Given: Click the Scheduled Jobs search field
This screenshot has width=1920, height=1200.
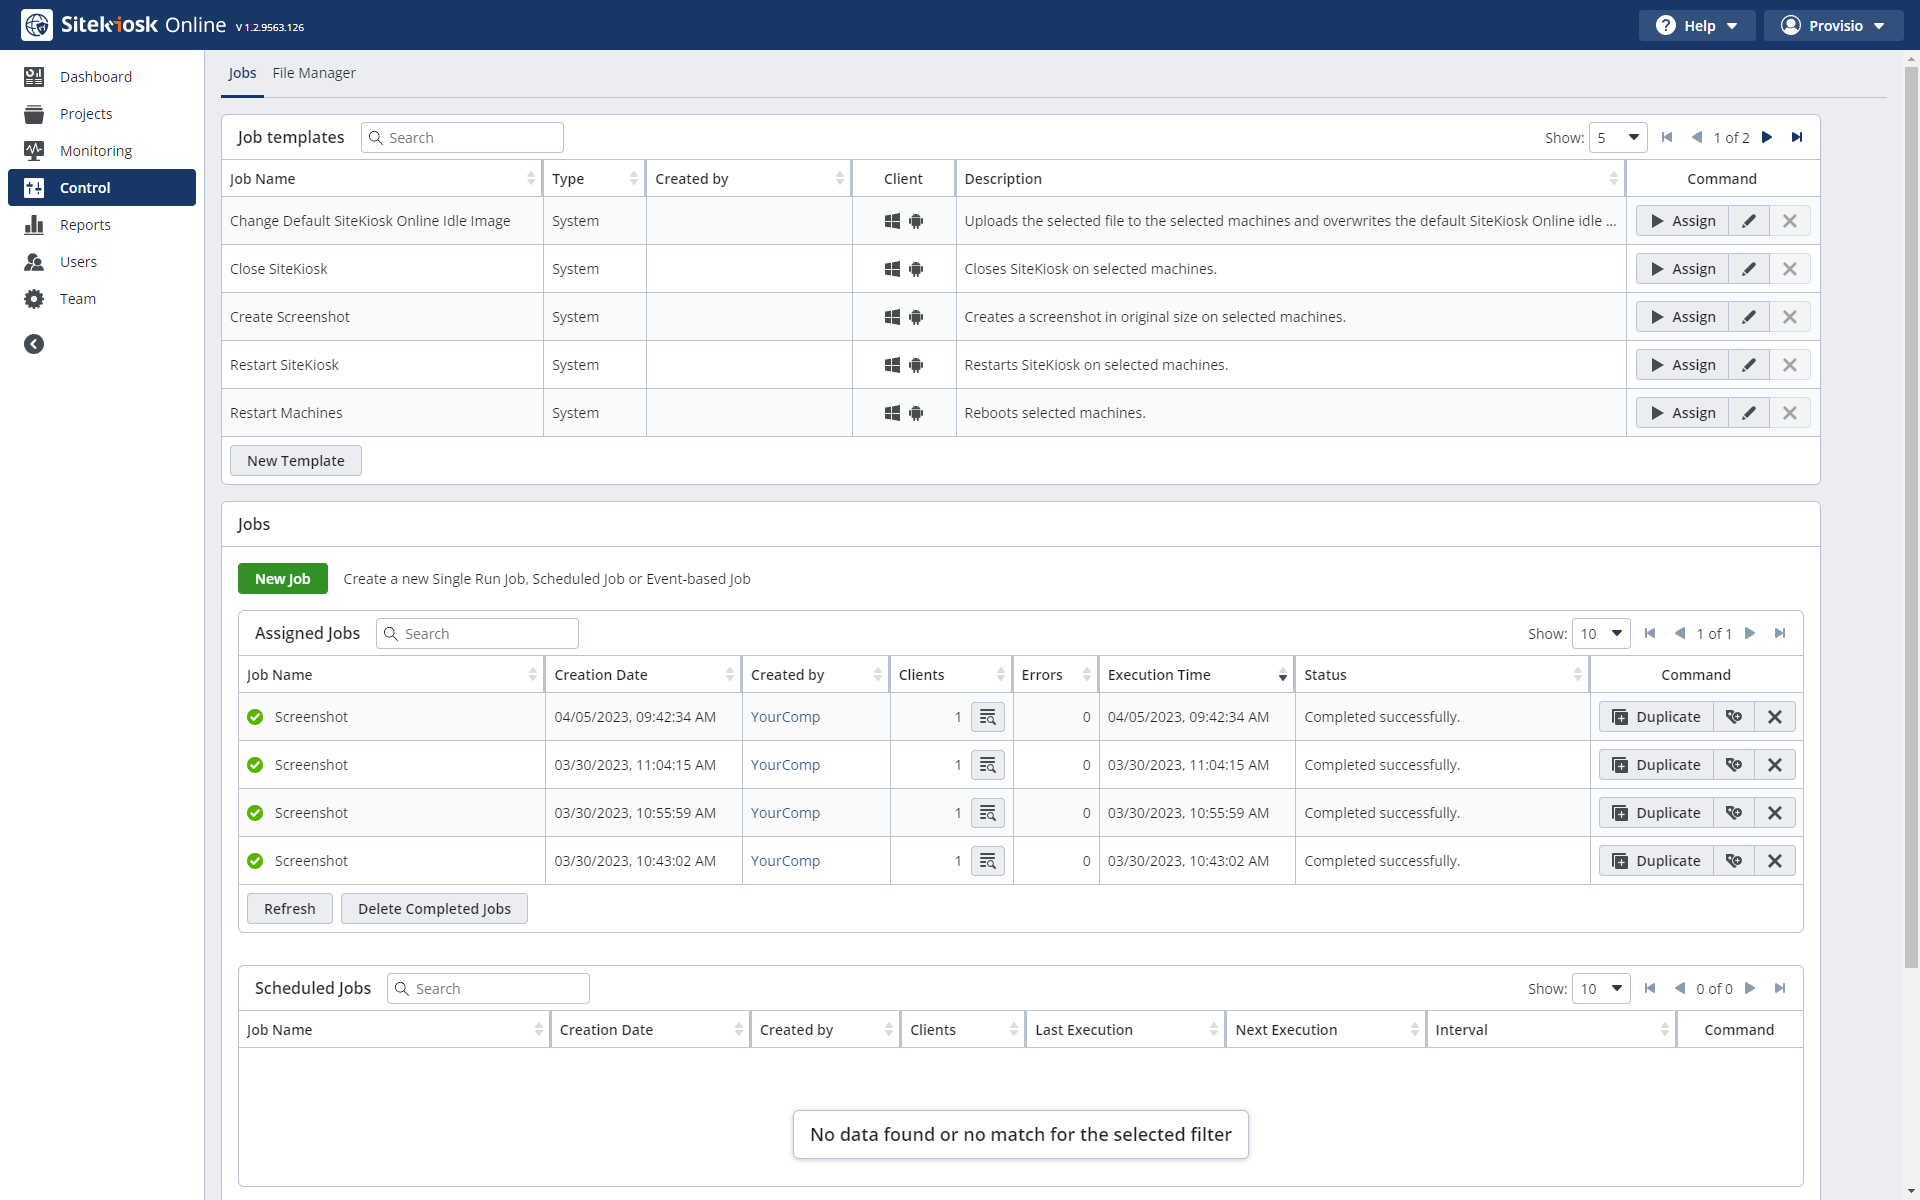Looking at the screenshot, I should click(498, 988).
